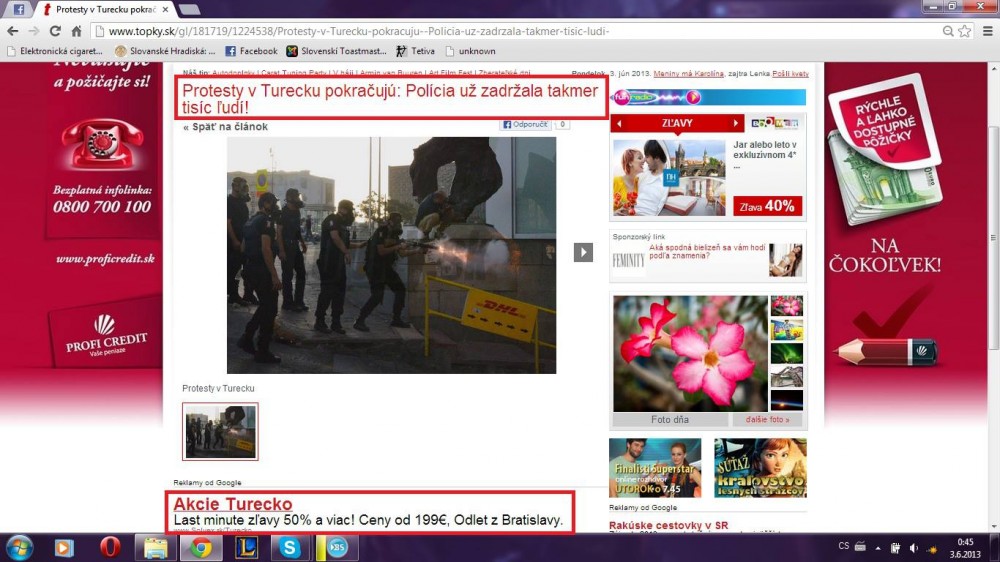Open large pink flower Foto dňa image
1000x562 pixels.
(691, 353)
